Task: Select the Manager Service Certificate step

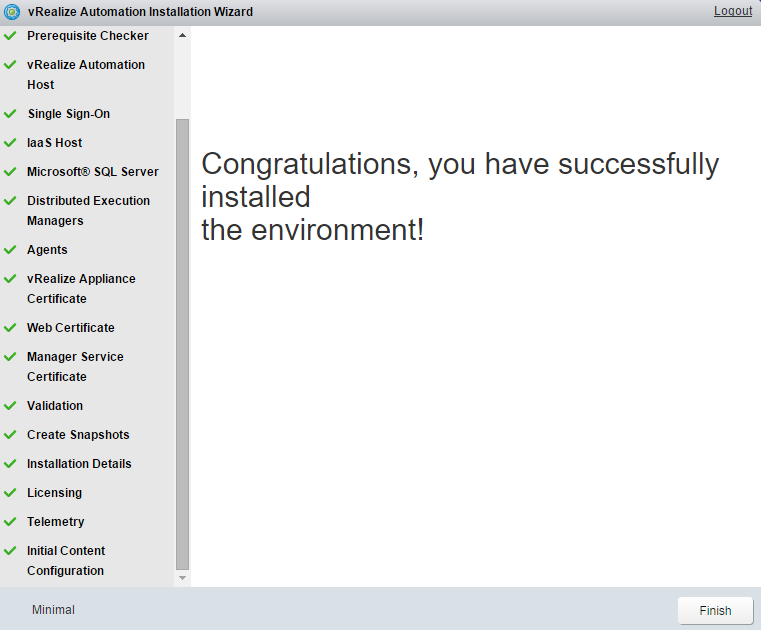Action: pyautogui.click(x=75, y=367)
